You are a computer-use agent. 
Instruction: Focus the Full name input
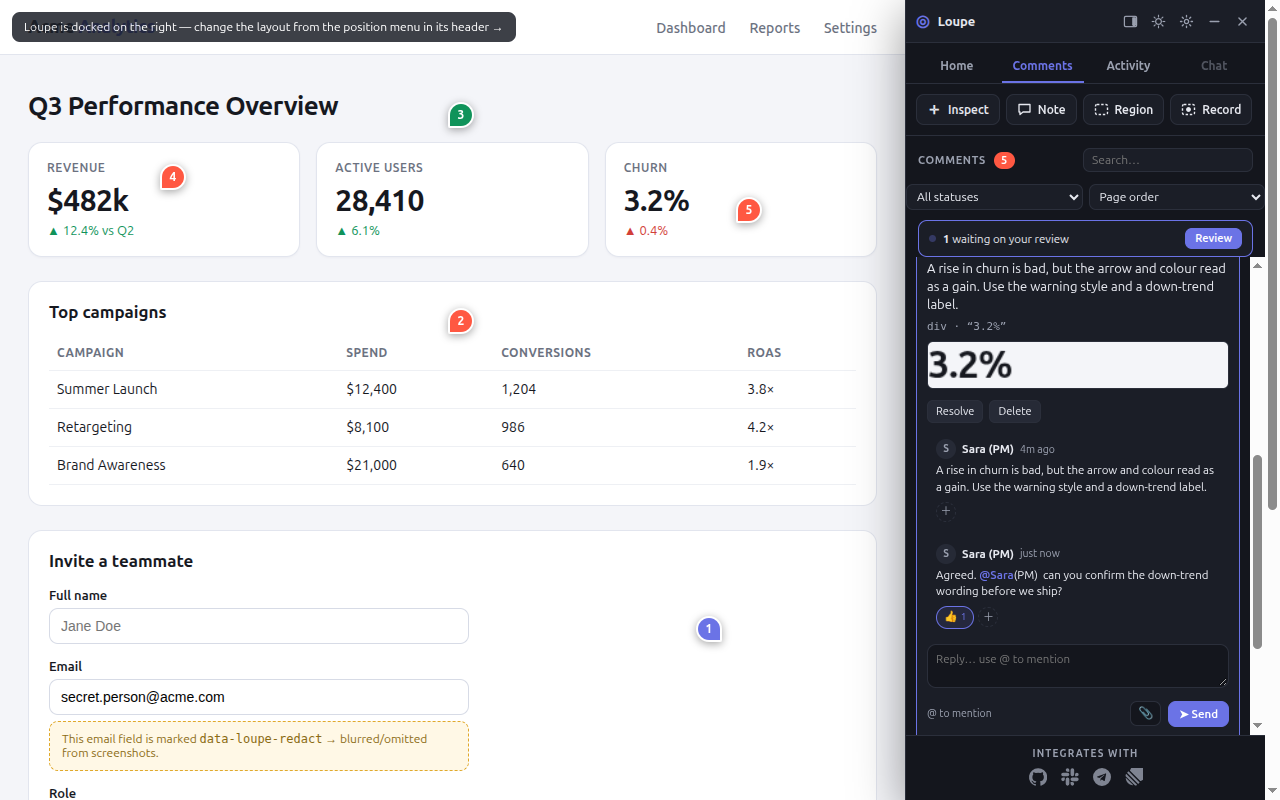click(x=259, y=626)
